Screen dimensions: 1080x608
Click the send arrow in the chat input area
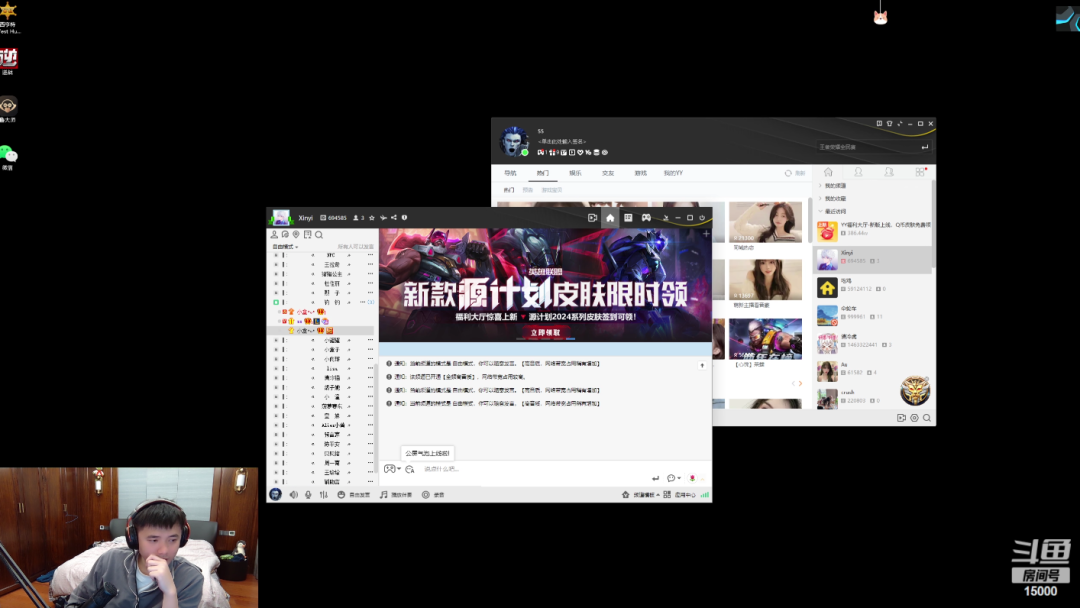[655, 478]
